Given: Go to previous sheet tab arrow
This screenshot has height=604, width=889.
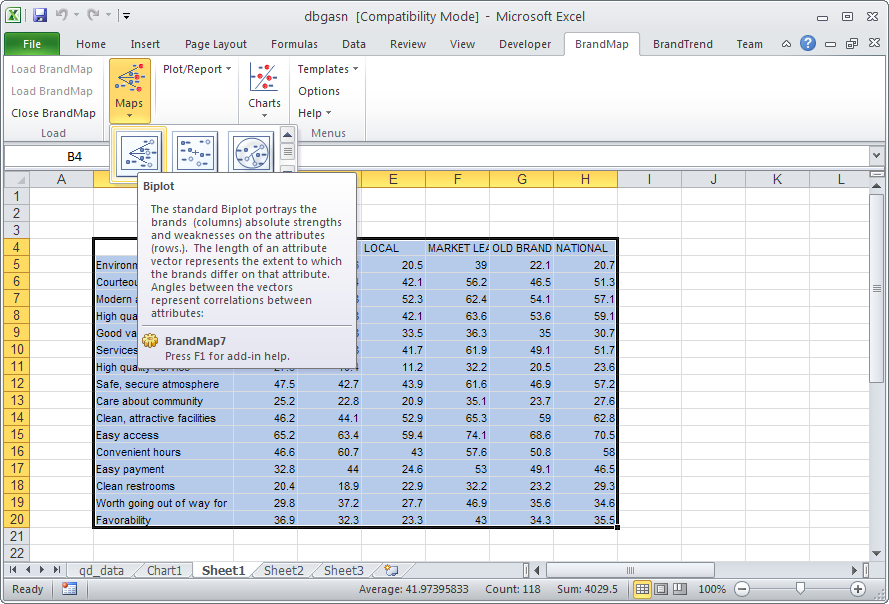Looking at the screenshot, I should (x=27, y=569).
